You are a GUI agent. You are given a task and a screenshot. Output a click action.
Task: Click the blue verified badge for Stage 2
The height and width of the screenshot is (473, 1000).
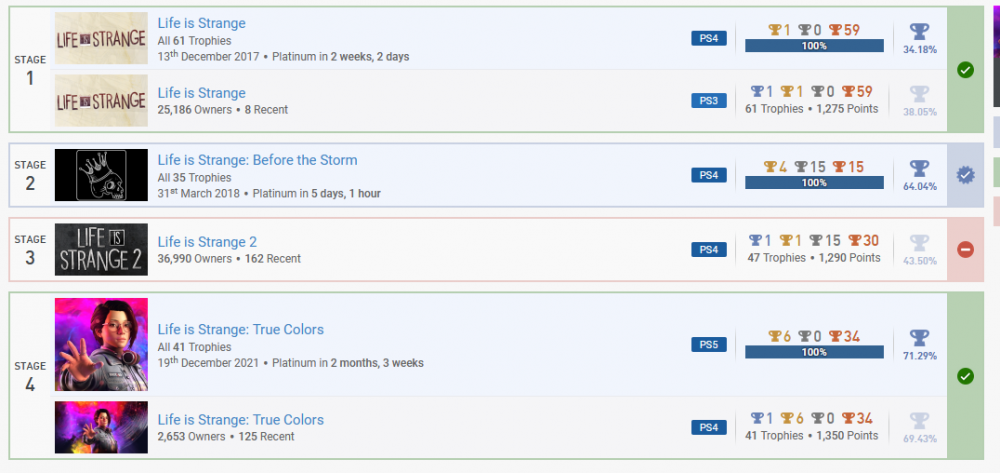coord(965,174)
